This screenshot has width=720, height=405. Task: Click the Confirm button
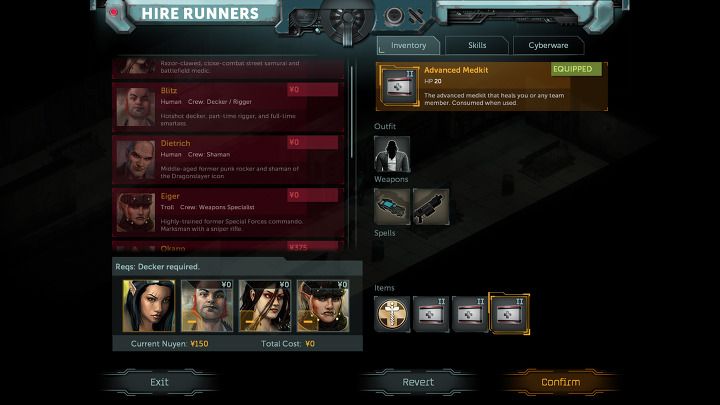[560, 382]
